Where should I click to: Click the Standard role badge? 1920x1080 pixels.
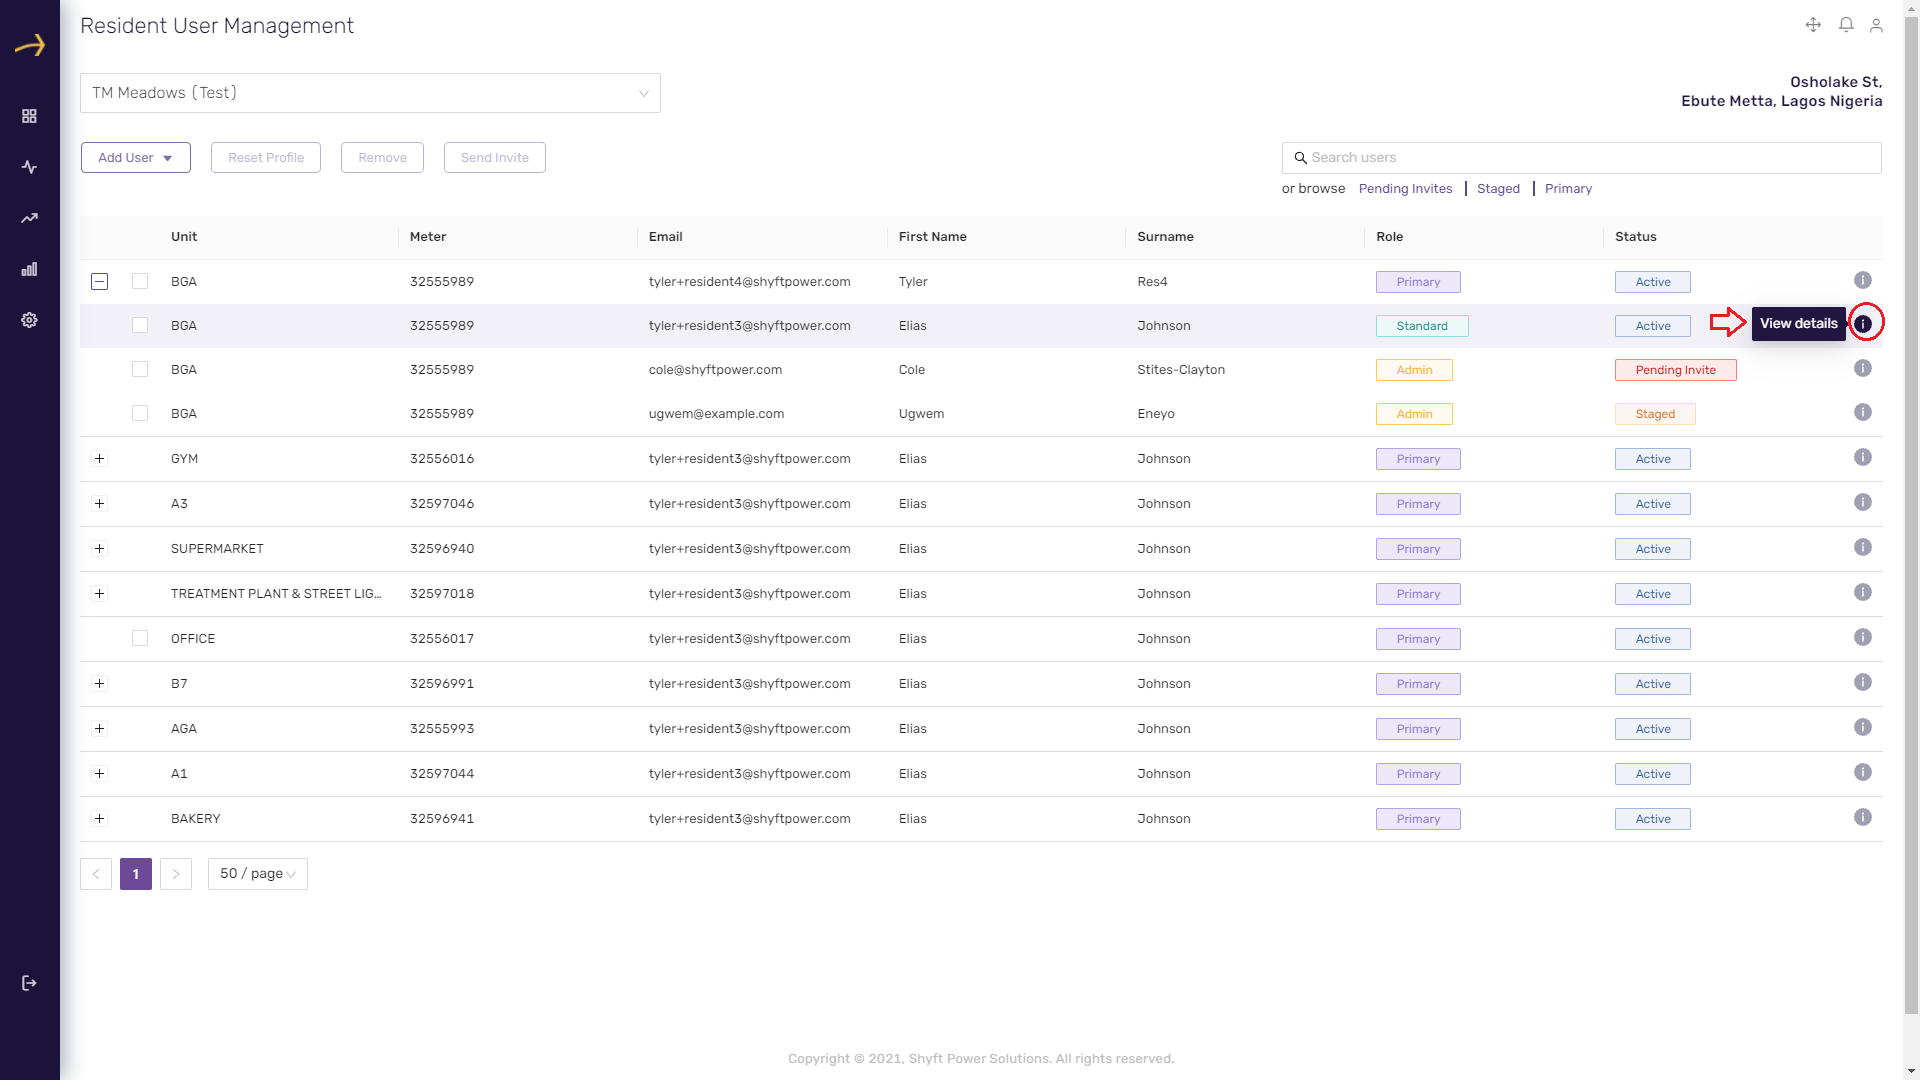pos(1422,326)
